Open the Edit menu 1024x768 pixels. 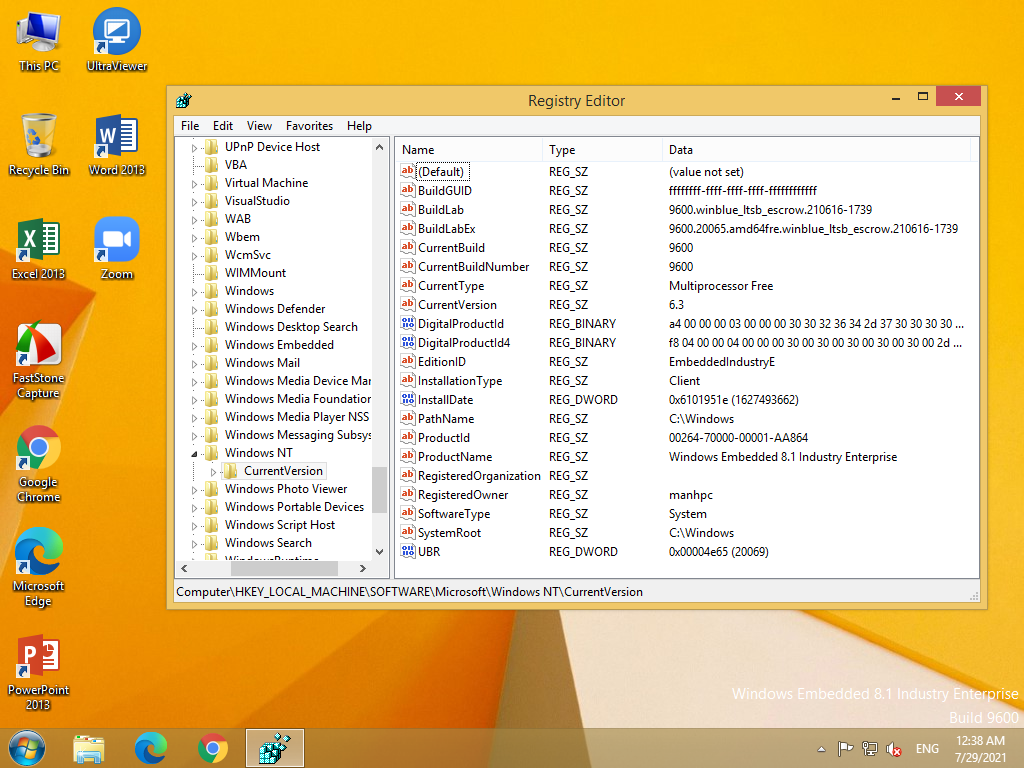[223, 126]
